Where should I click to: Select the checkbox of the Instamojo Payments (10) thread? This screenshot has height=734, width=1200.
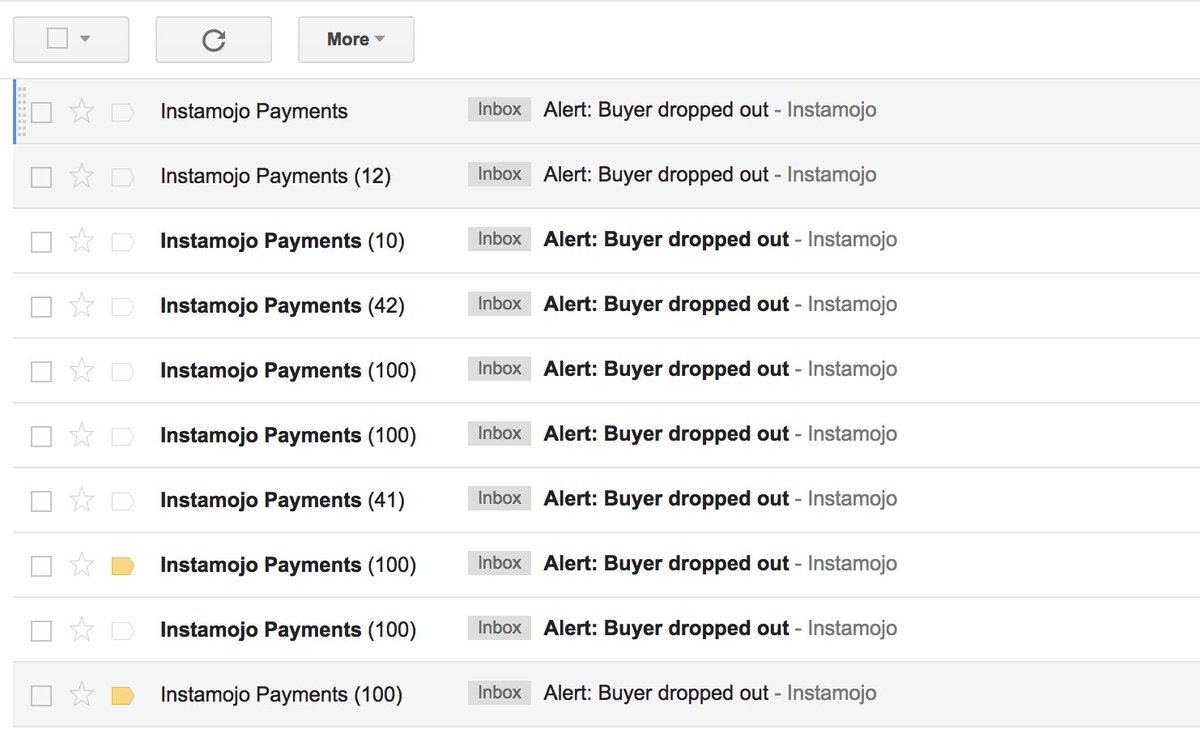[x=41, y=242]
